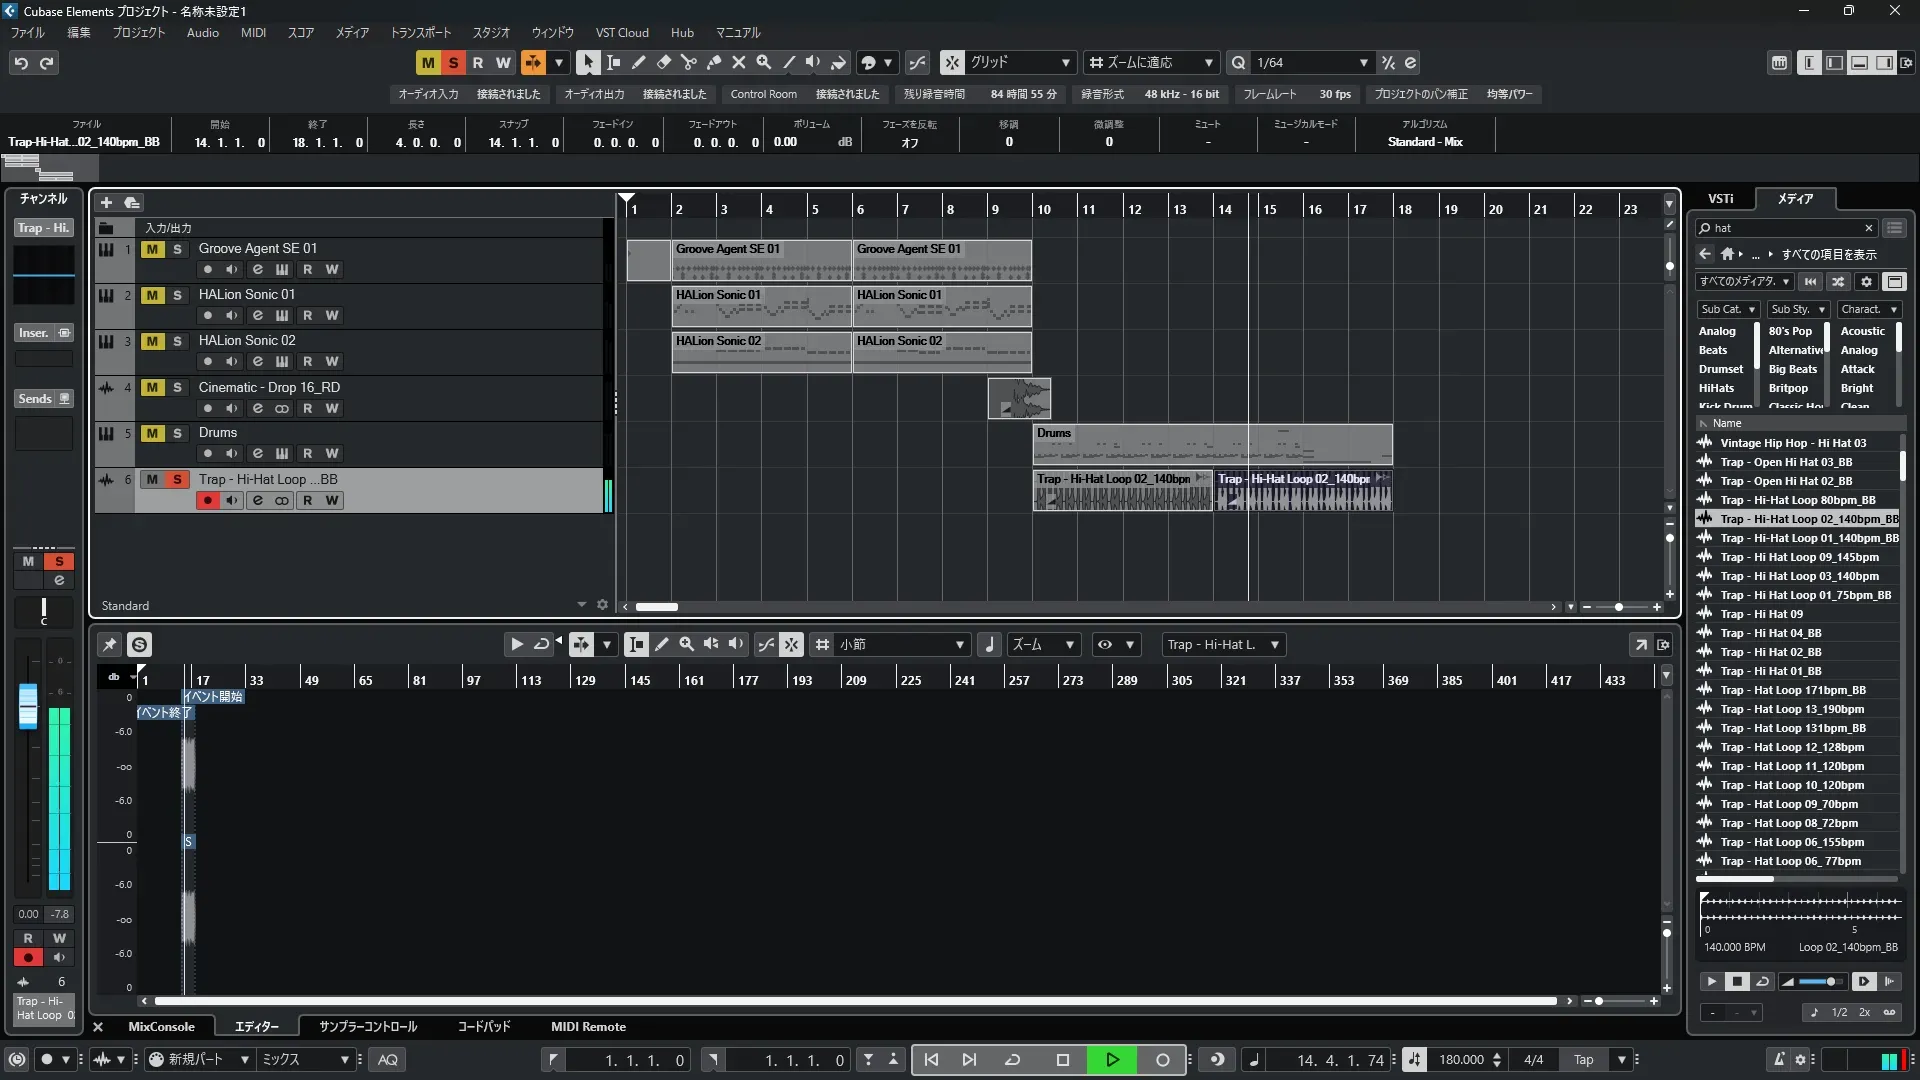The width and height of the screenshot is (1920, 1080).
Task: Open the トランスポート menu
Action: point(420,33)
